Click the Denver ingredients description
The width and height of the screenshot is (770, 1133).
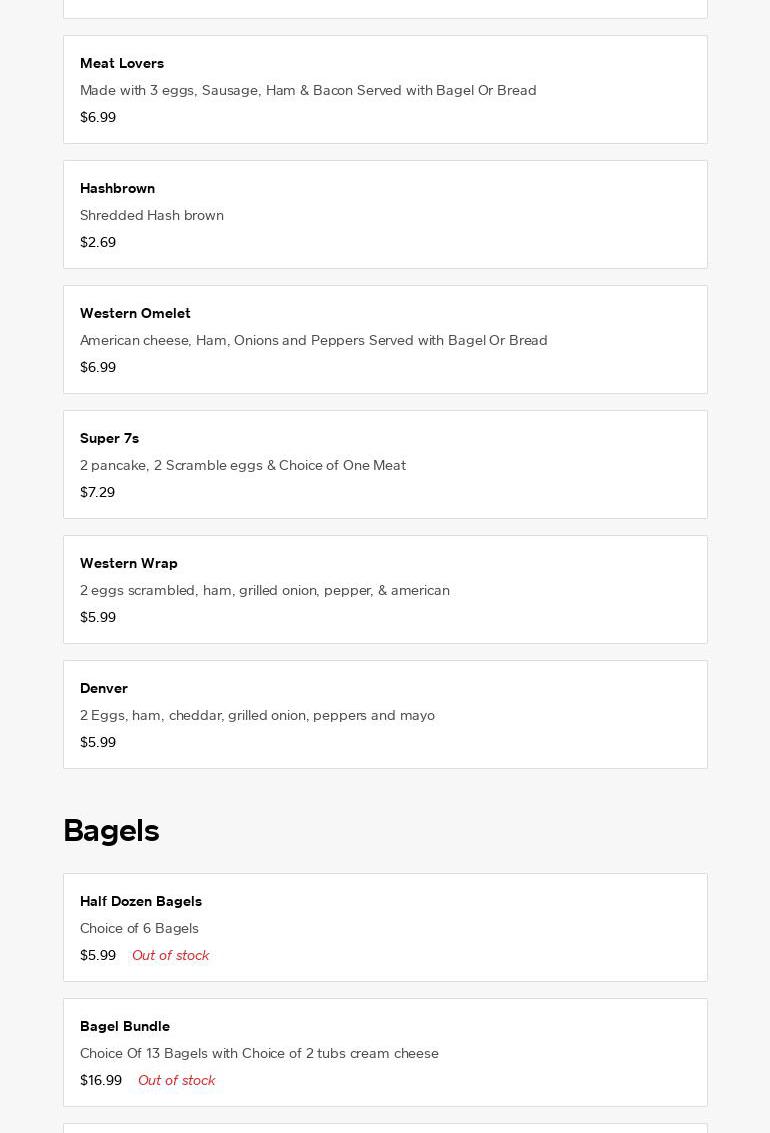point(257,715)
